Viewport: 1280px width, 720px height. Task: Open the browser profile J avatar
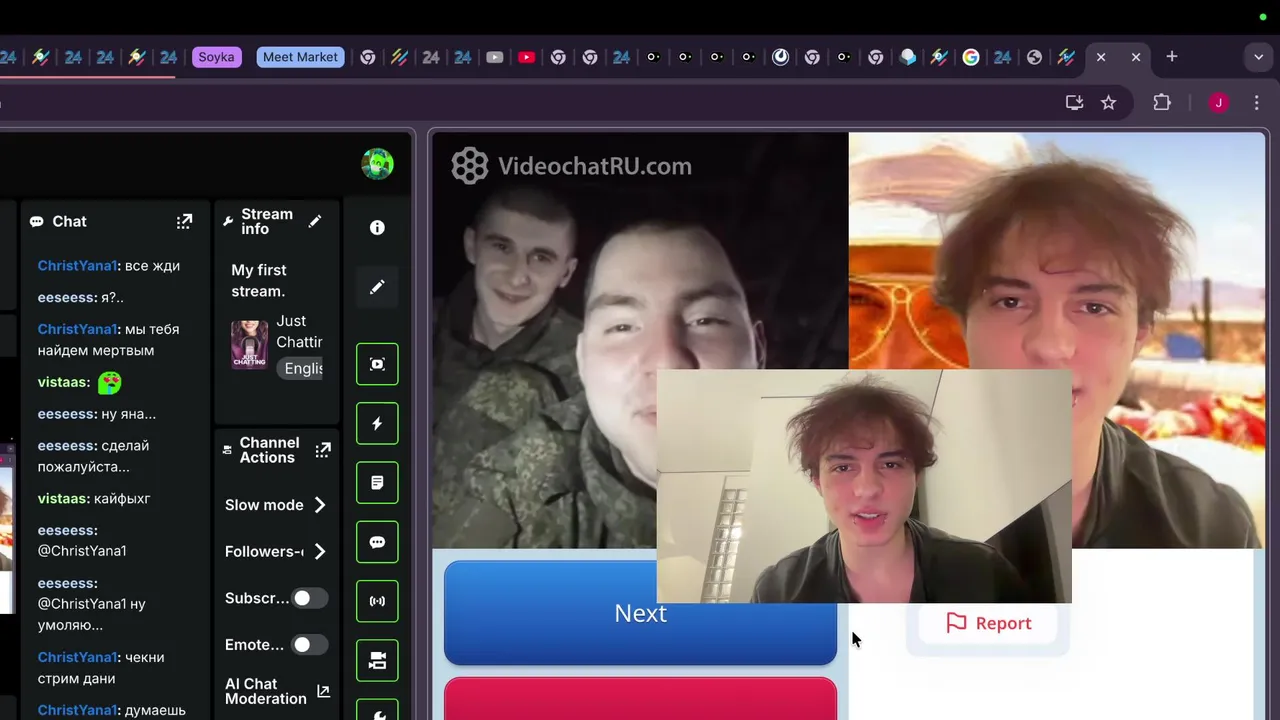tap(1218, 102)
